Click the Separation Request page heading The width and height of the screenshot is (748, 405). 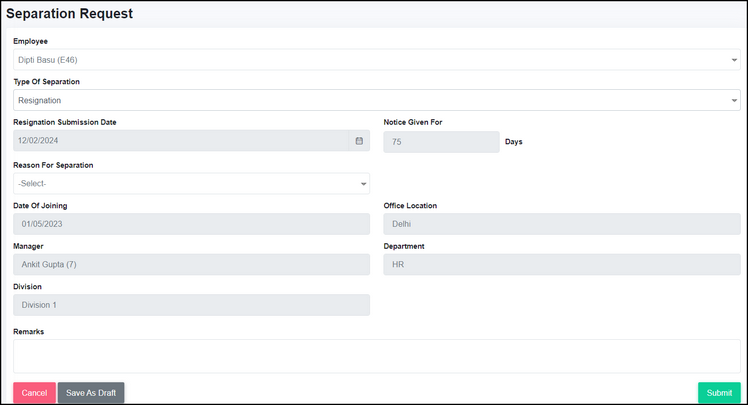[70, 13]
